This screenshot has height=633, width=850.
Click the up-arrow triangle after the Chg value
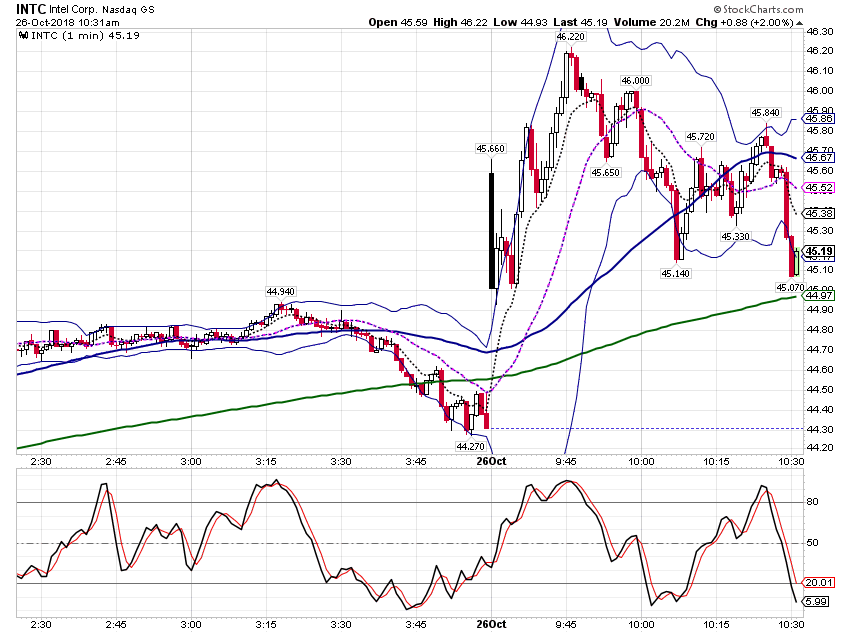799,23
